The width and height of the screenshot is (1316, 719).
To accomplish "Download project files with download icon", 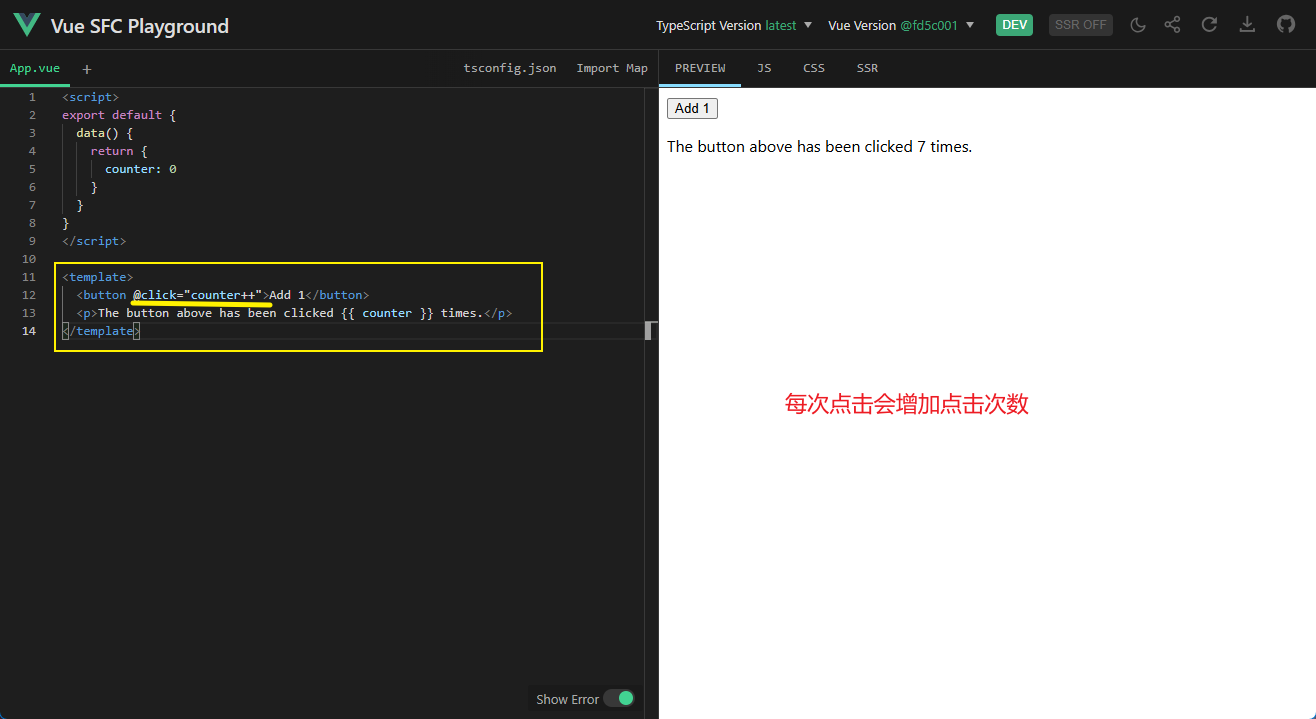I will click(1247, 25).
